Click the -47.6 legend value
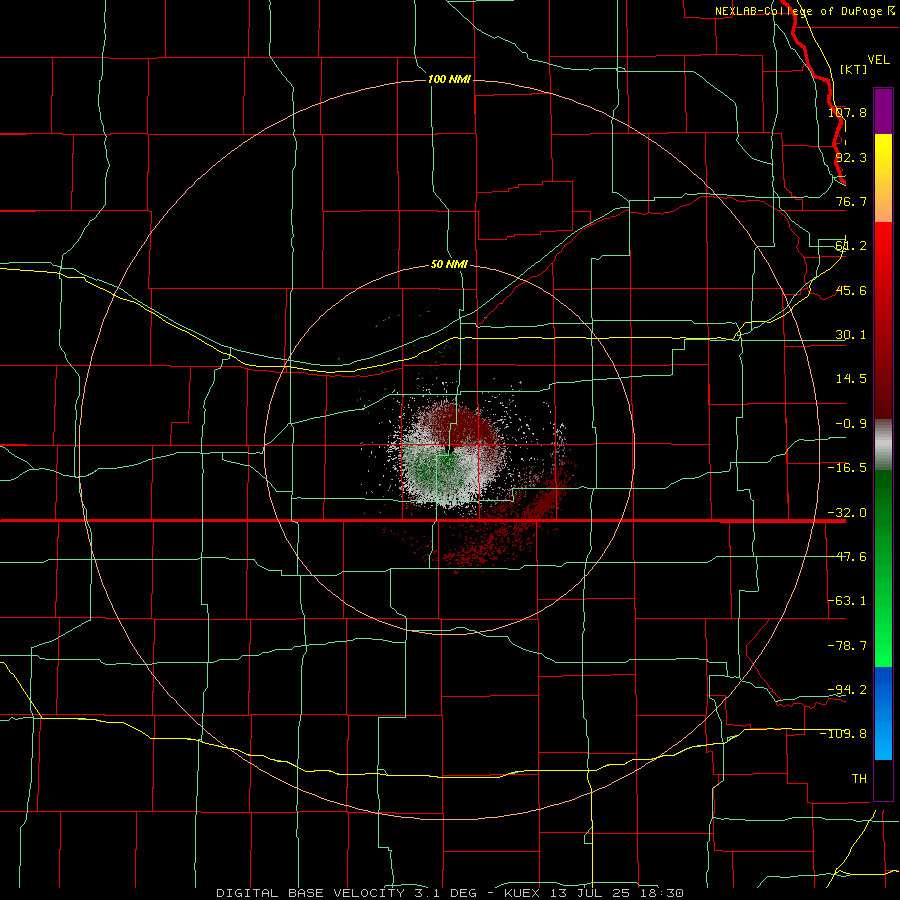This screenshot has height=900, width=900. [x=847, y=557]
